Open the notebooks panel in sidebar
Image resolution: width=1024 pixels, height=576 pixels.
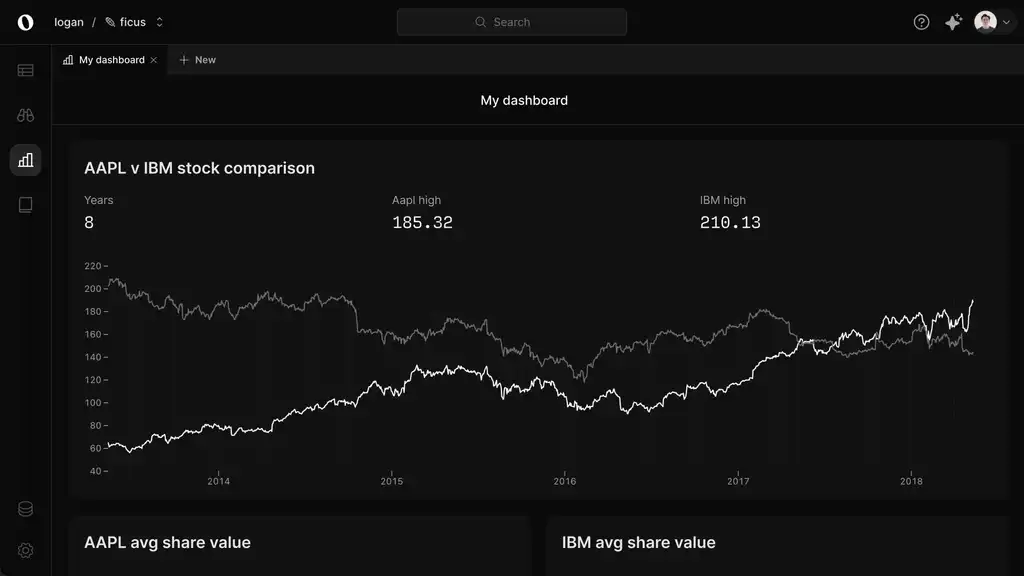coord(26,205)
